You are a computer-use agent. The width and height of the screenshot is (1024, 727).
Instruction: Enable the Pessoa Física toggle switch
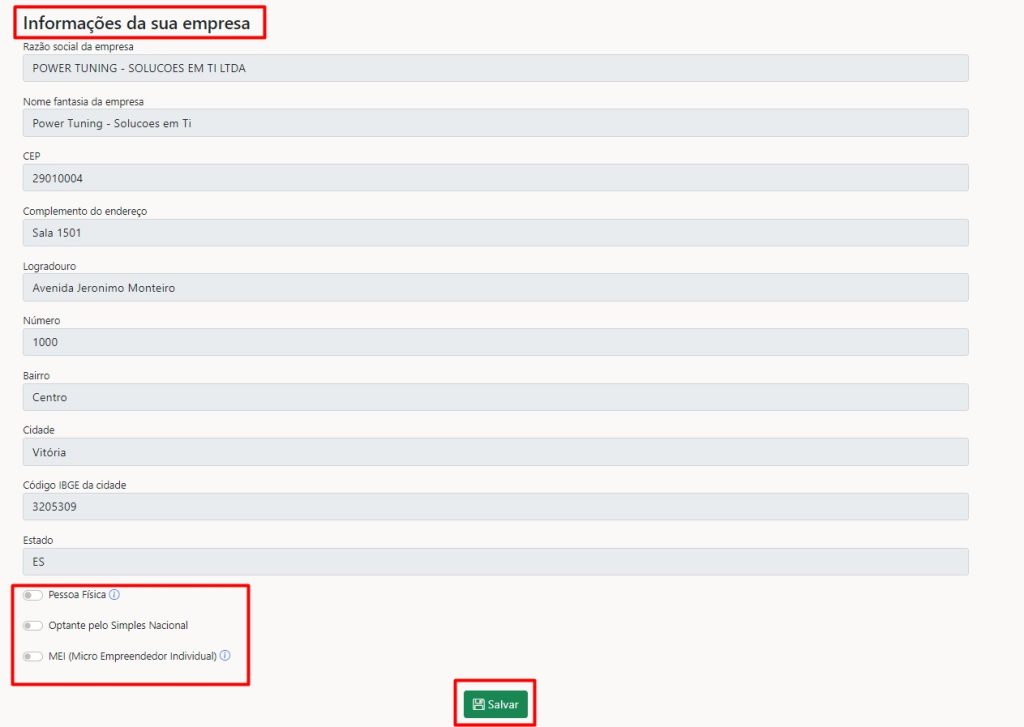33,595
